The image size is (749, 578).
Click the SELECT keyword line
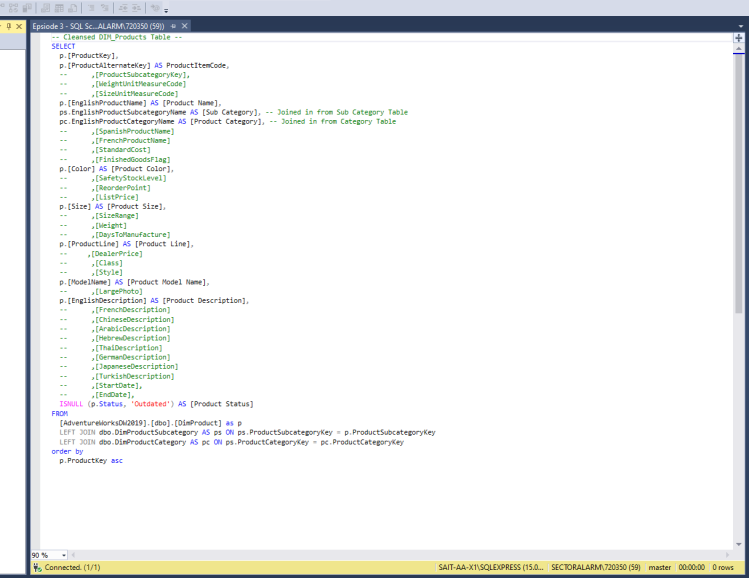(x=63, y=46)
